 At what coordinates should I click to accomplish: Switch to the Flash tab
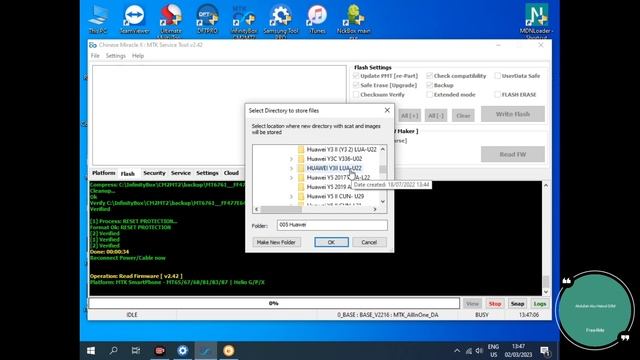[128, 173]
